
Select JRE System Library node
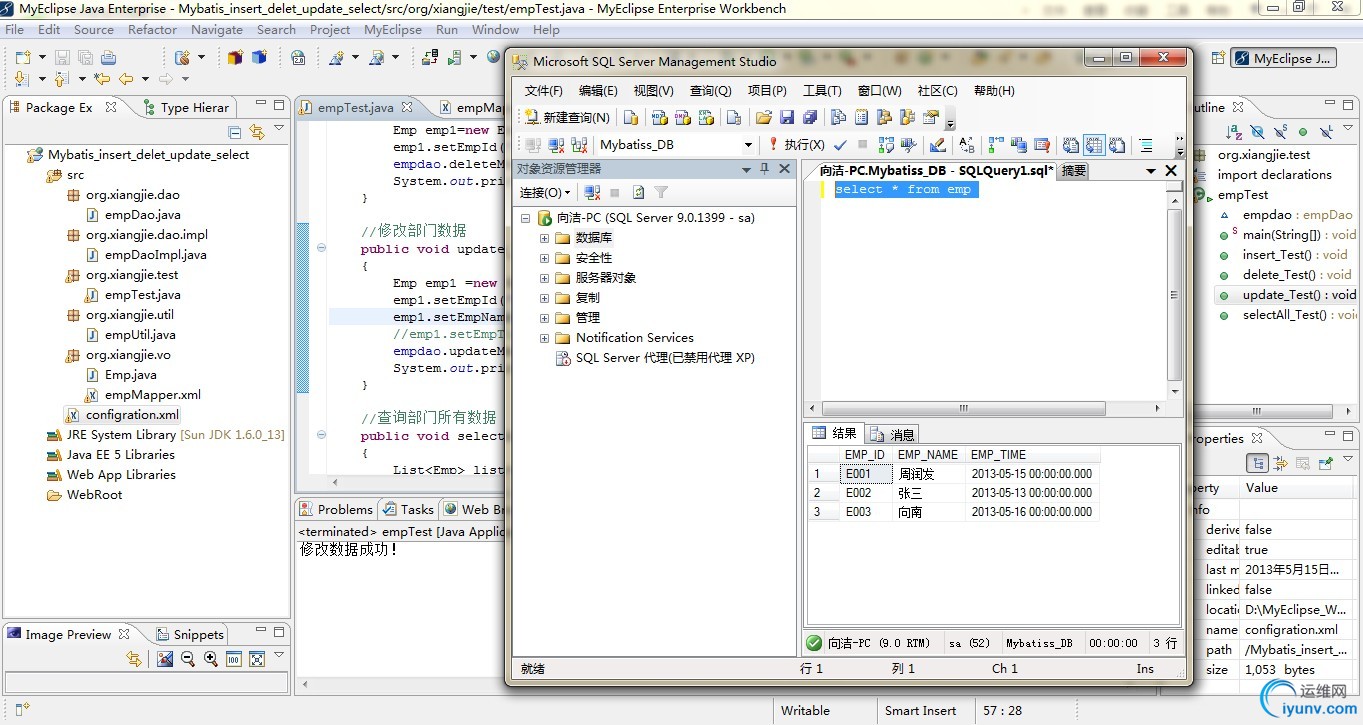(x=165, y=435)
